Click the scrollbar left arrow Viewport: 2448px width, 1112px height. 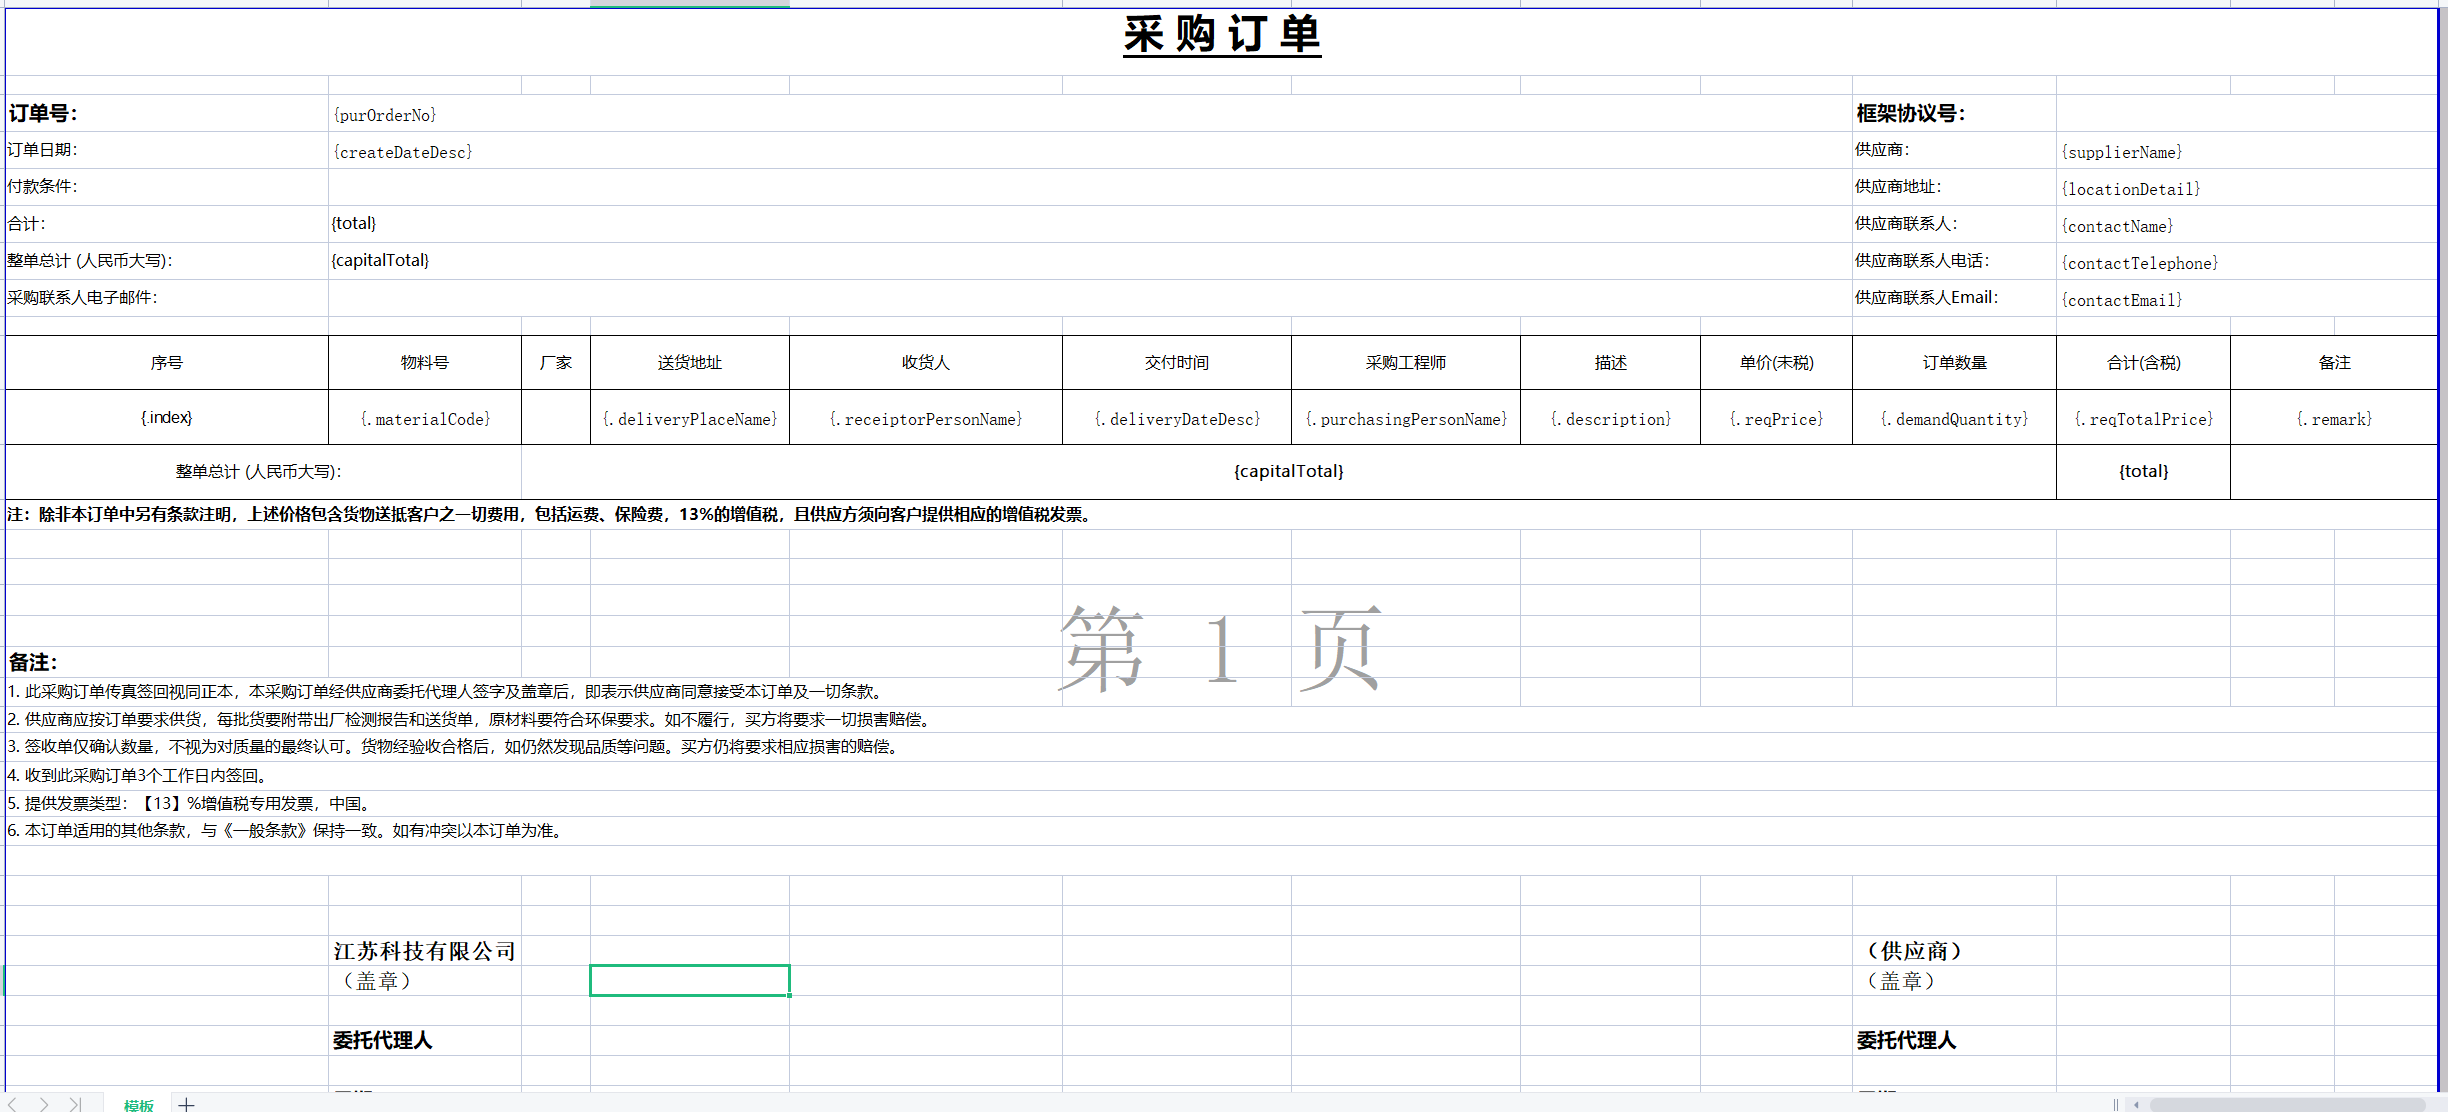click(2136, 1105)
